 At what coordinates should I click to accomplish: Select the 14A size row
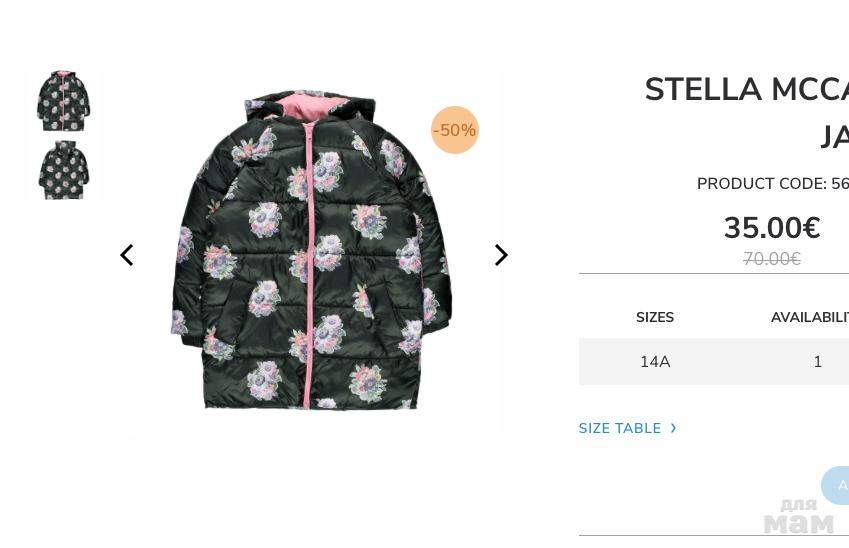pos(655,362)
